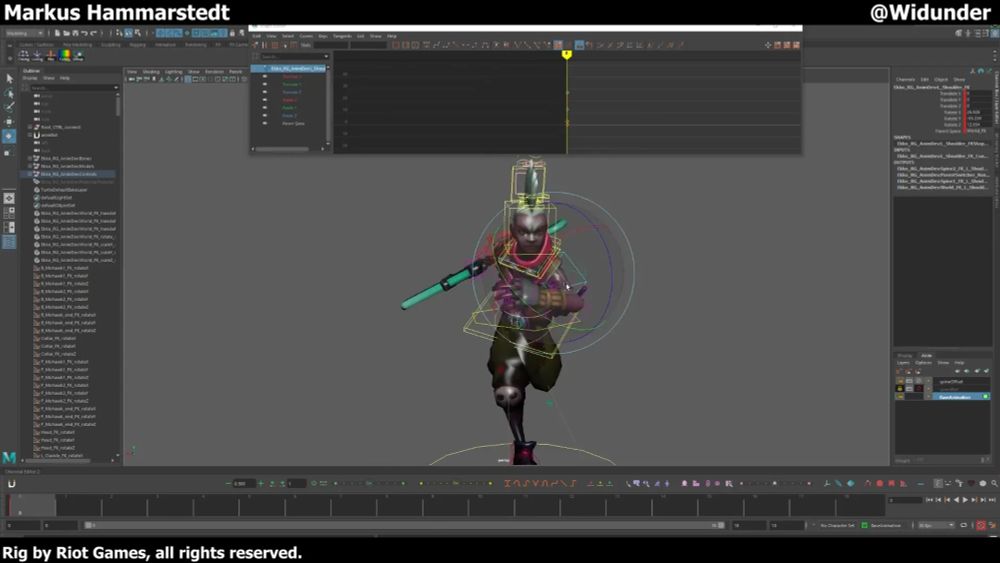
Task: Pick the Paint Selection tool
Action: pyautogui.click(x=9, y=106)
